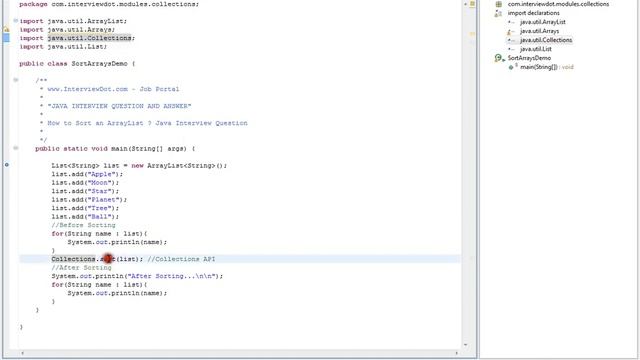Viewport: 640px width, 360px height.
Task: Click the 'How to Sort an ArrayList' comment
Action: click(147, 123)
